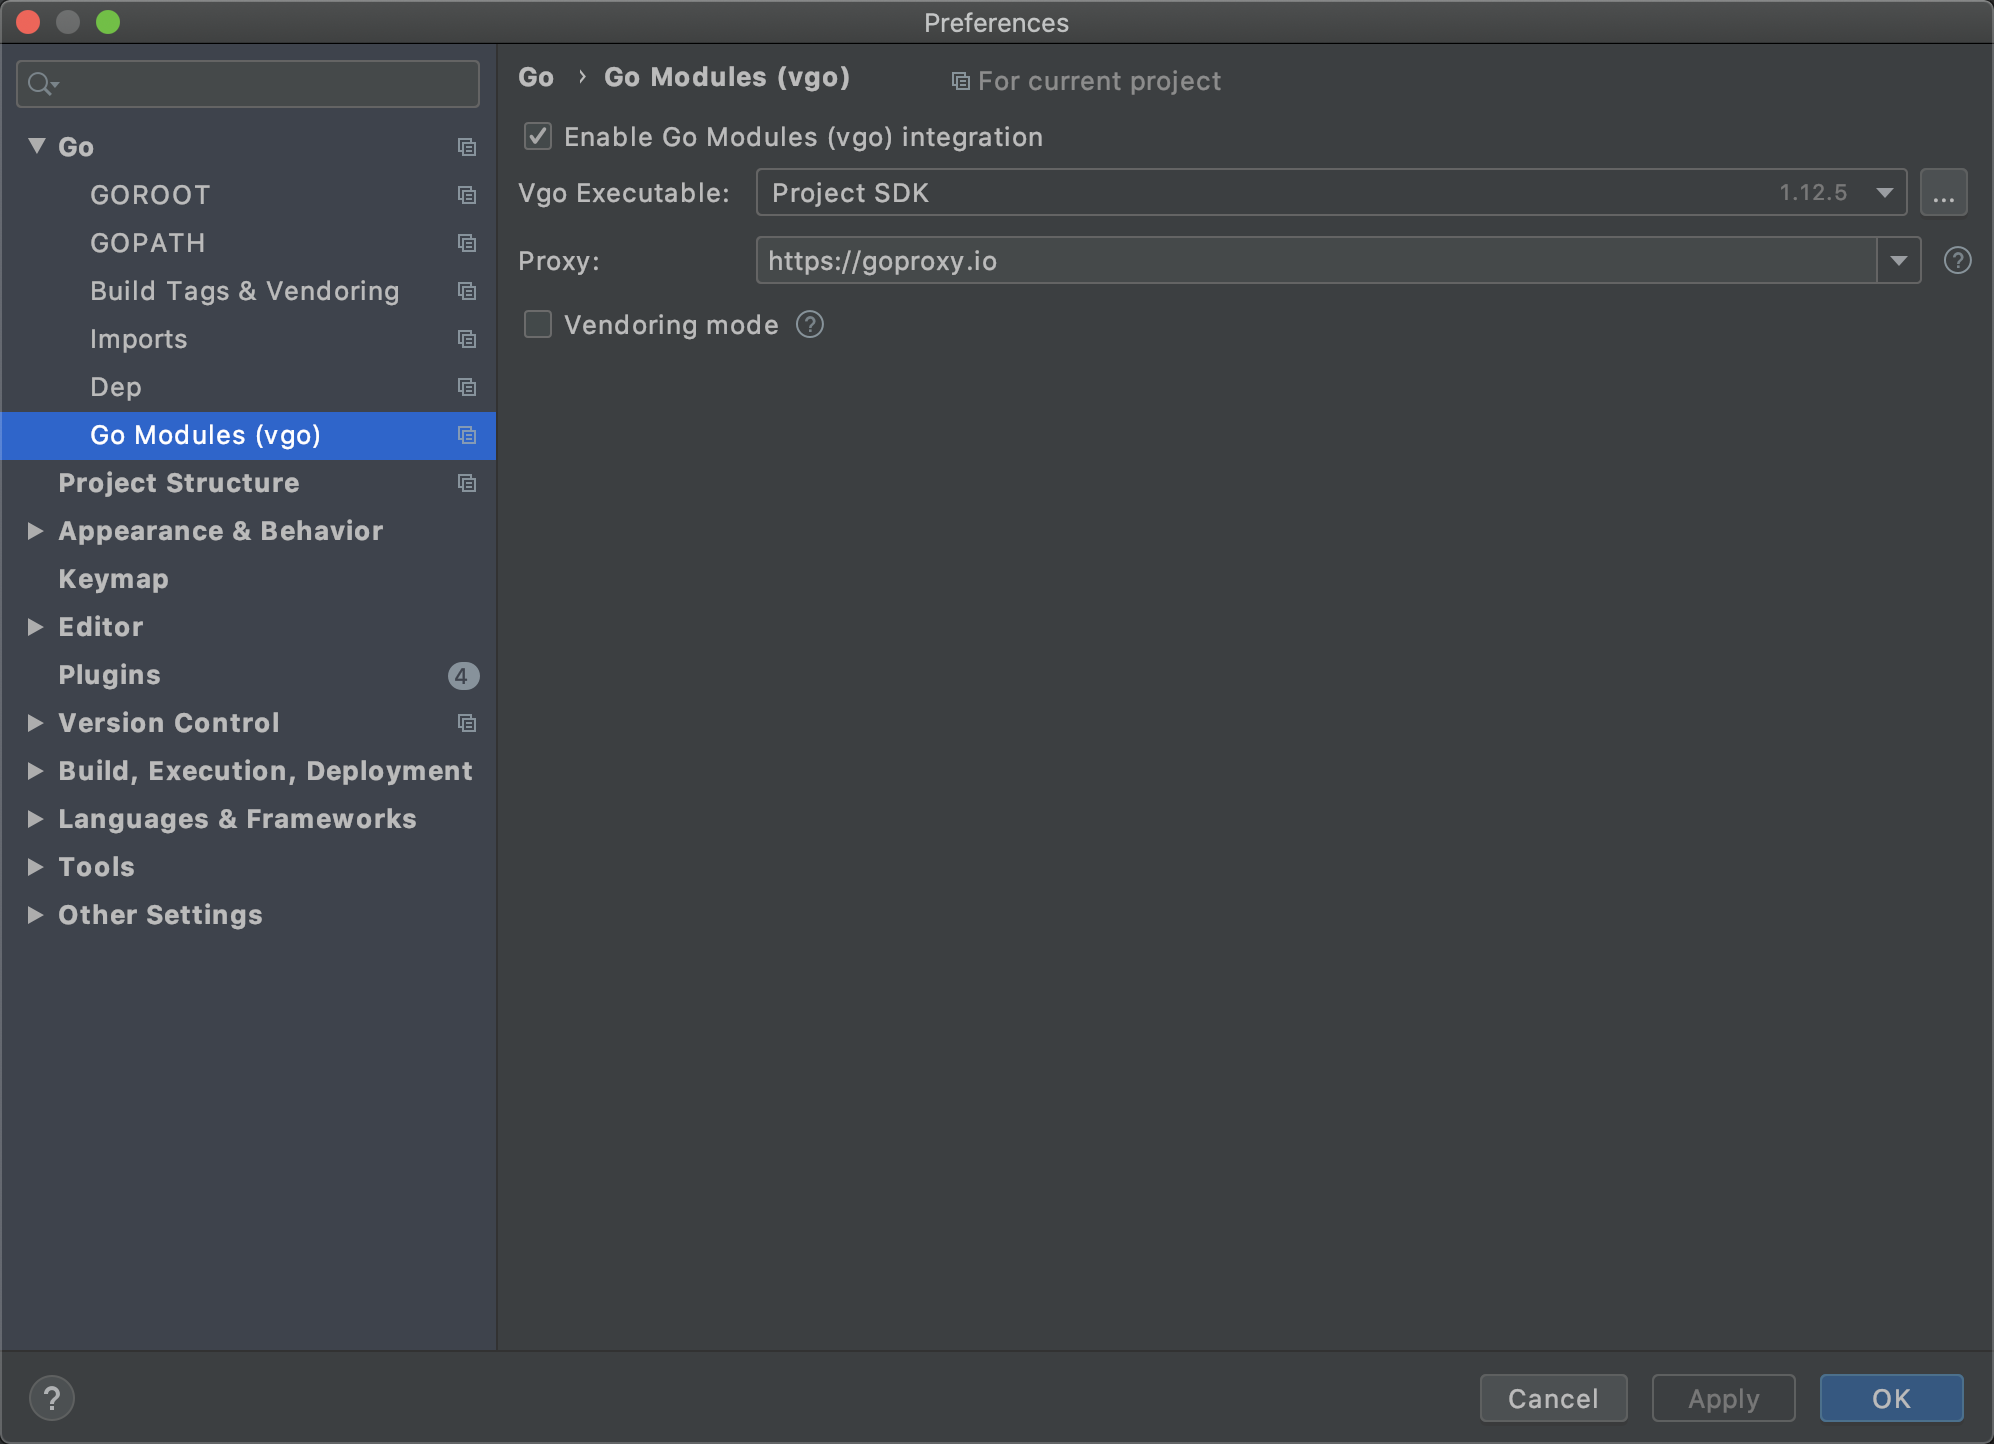This screenshot has width=1994, height=1444.
Task: Collapse the Go settings tree node
Action: (x=37, y=146)
